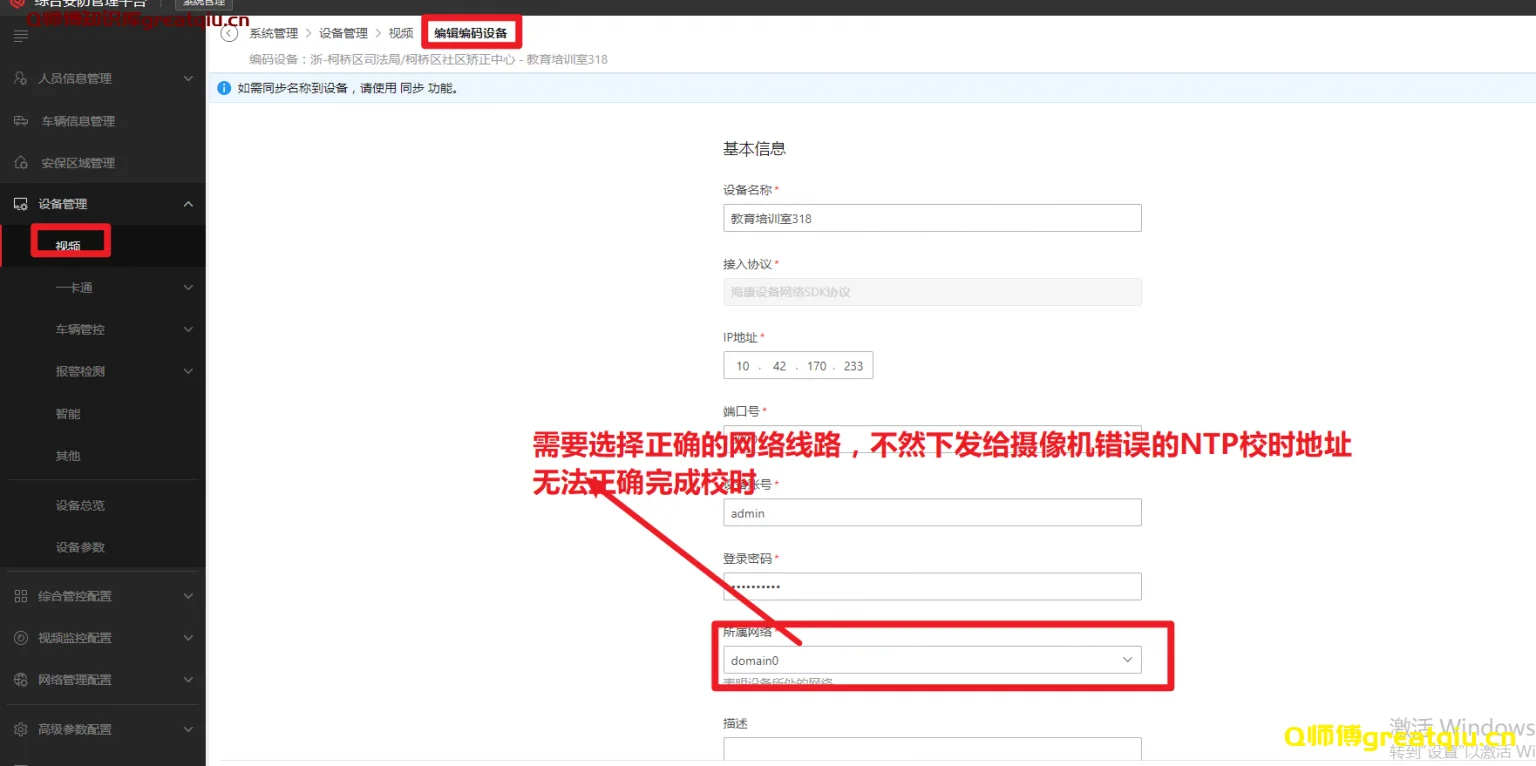The height and width of the screenshot is (766, 1536).
Task: Open the 所属网络 domain0 dropdown
Action: pyautogui.click(x=931, y=660)
